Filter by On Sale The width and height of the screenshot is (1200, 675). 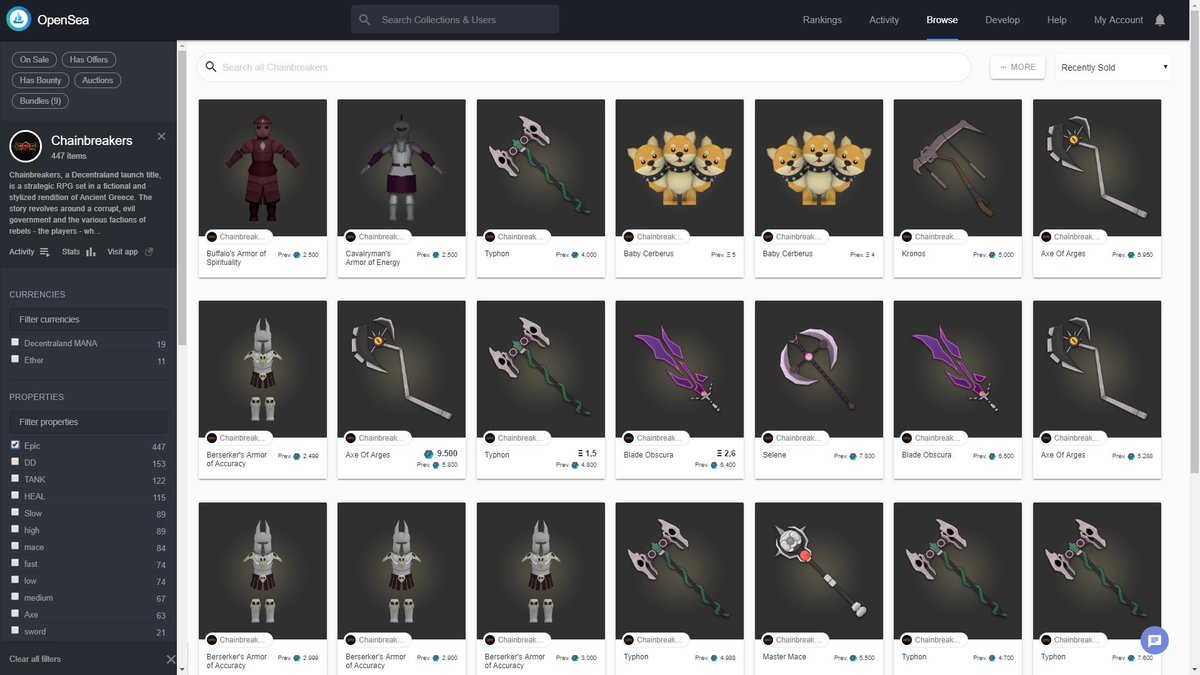pyautogui.click(x=34, y=60)
